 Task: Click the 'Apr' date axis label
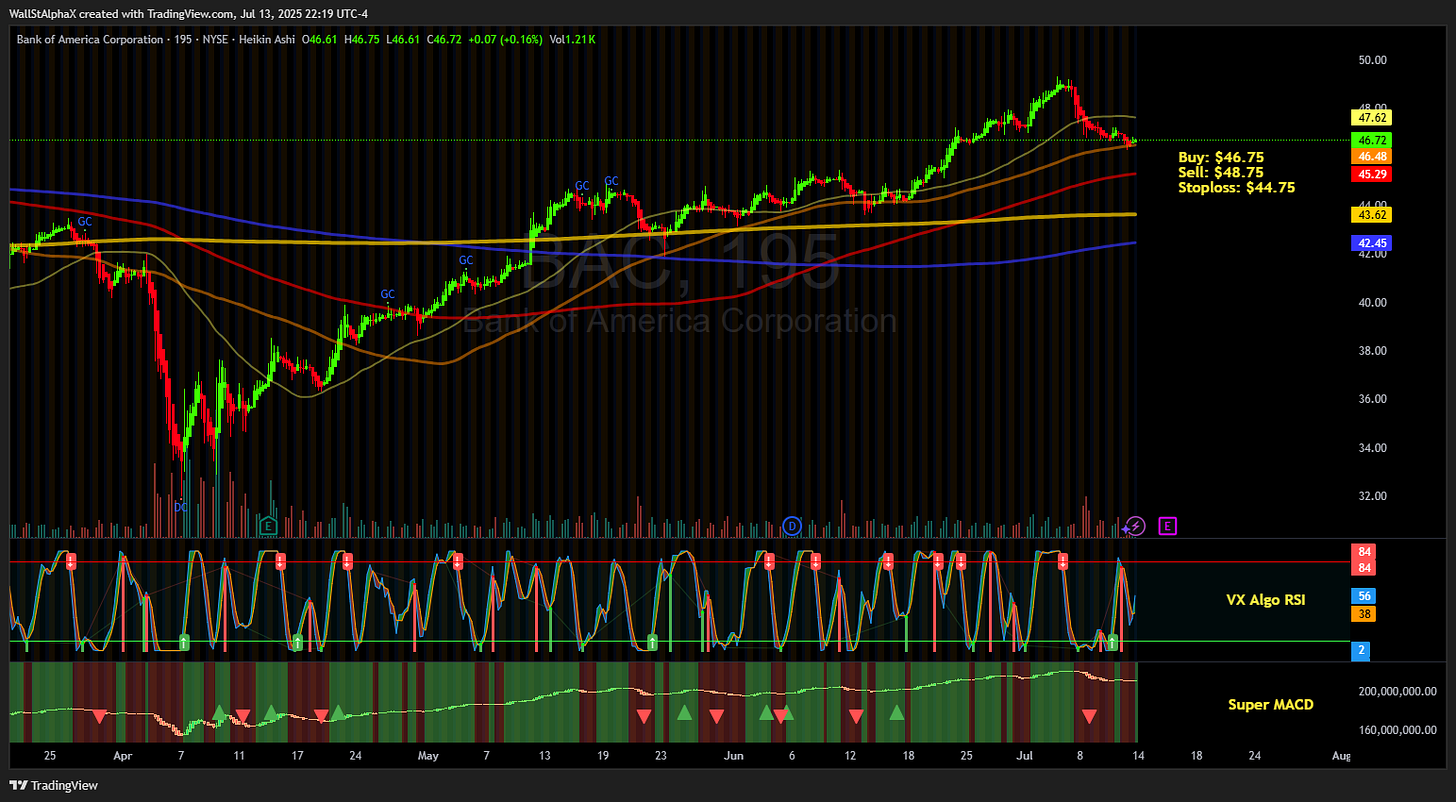coord(123,756)
